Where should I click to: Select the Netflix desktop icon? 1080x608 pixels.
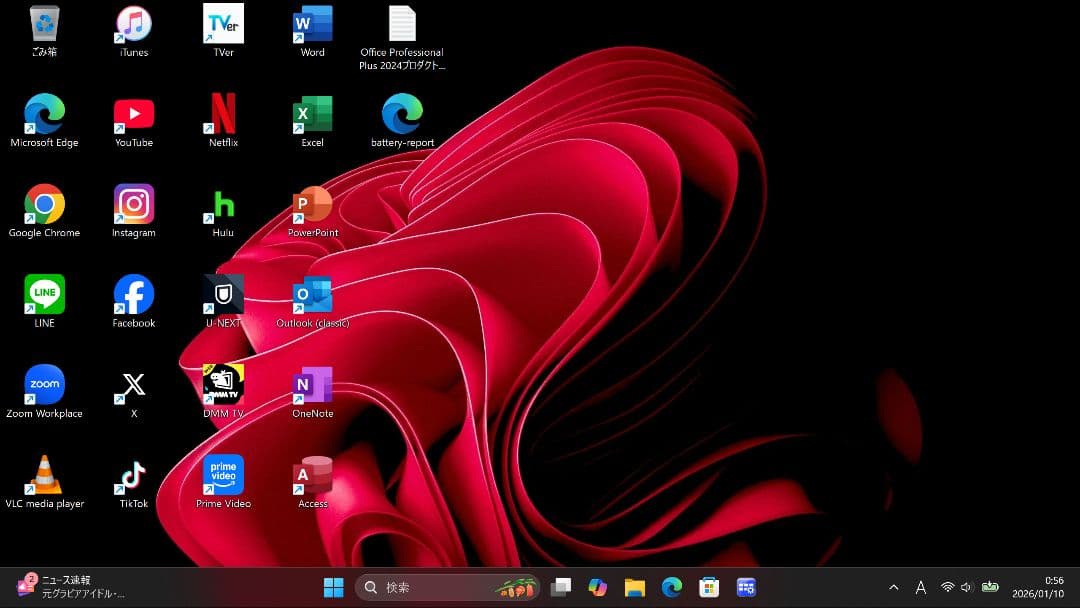[223, 114]
